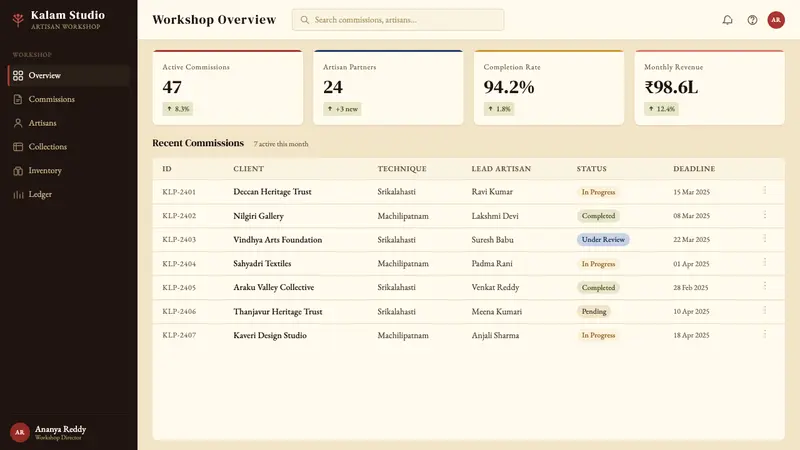Open the Overview sidebar icon
This screenshot has width=800, height=450.
(18, 76)
